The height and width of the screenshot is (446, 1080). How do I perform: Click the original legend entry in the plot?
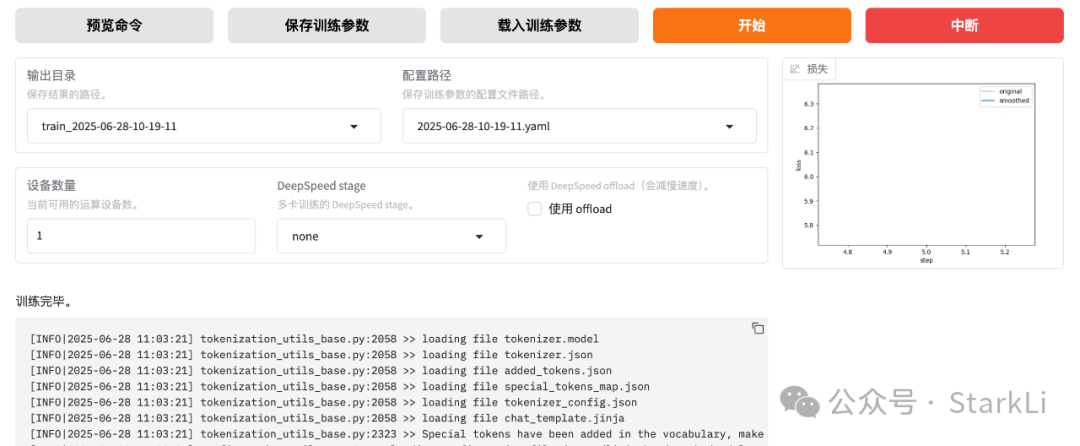pos(1003,91)
